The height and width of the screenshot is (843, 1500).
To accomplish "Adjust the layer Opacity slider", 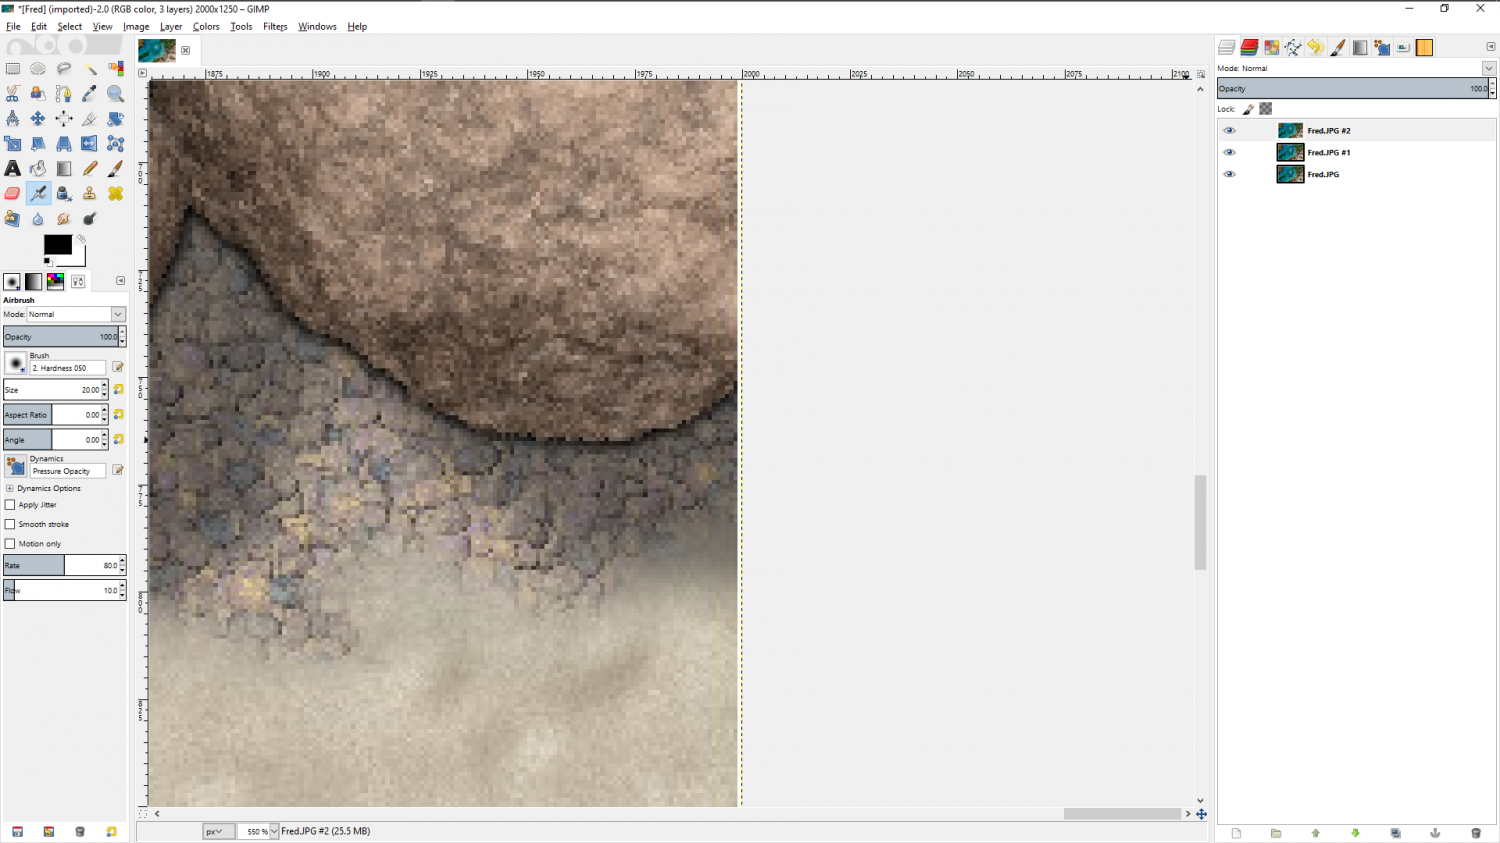I will click(1353, 89).
